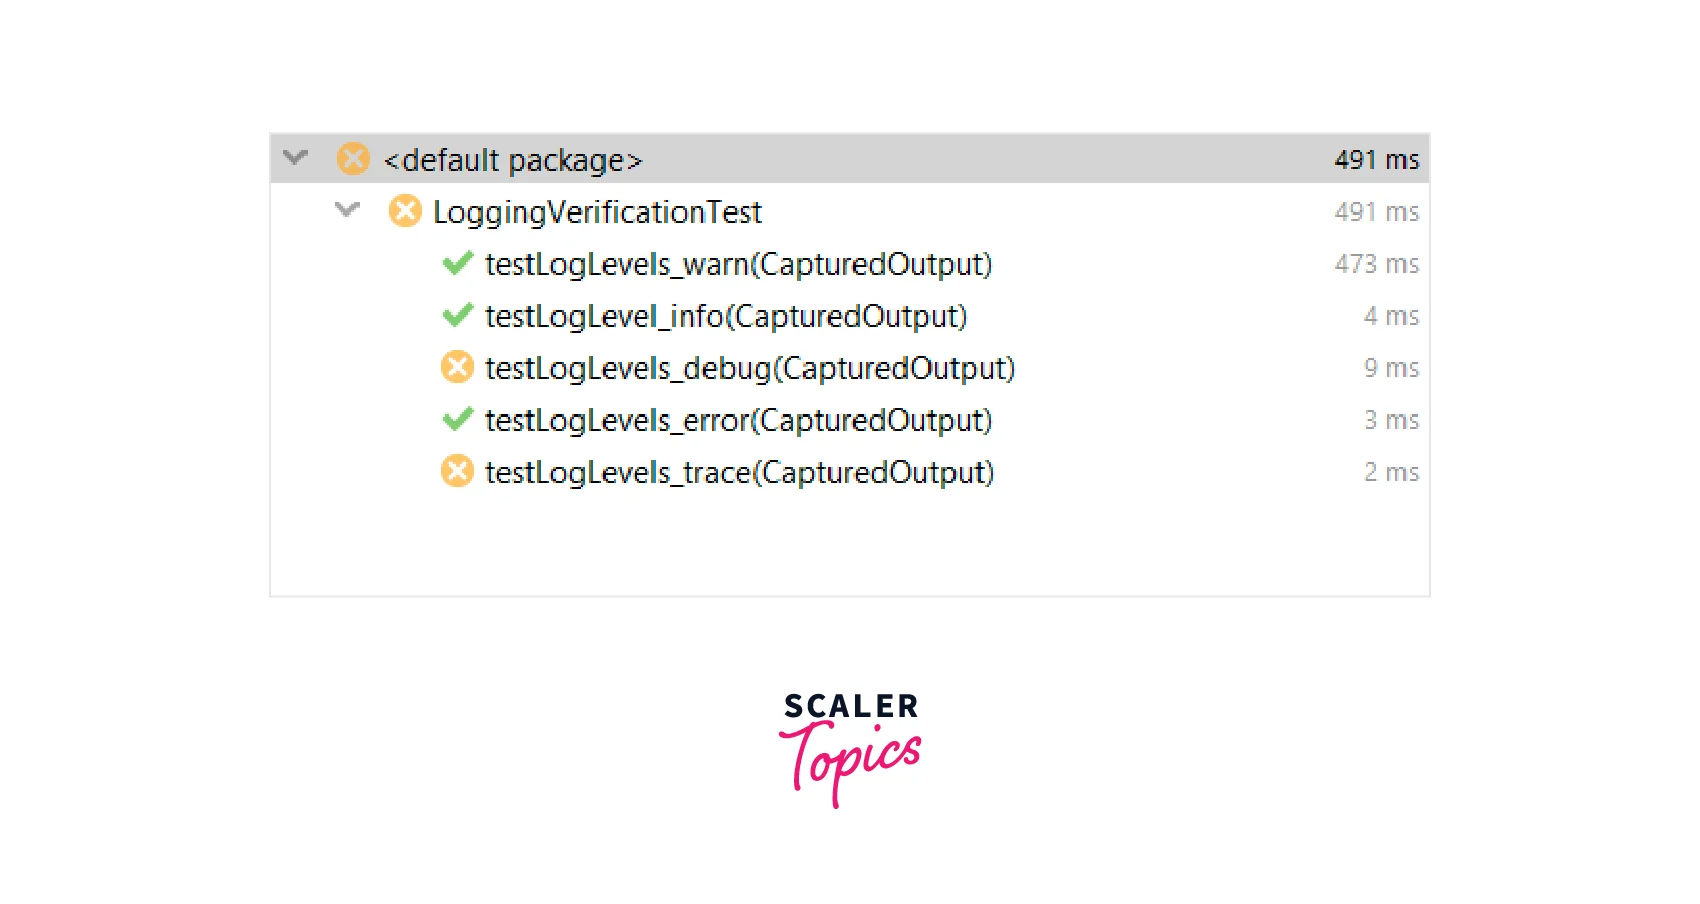
Task: Click green checkmark beside testLogLevels_error
Action: click(457, 420)
